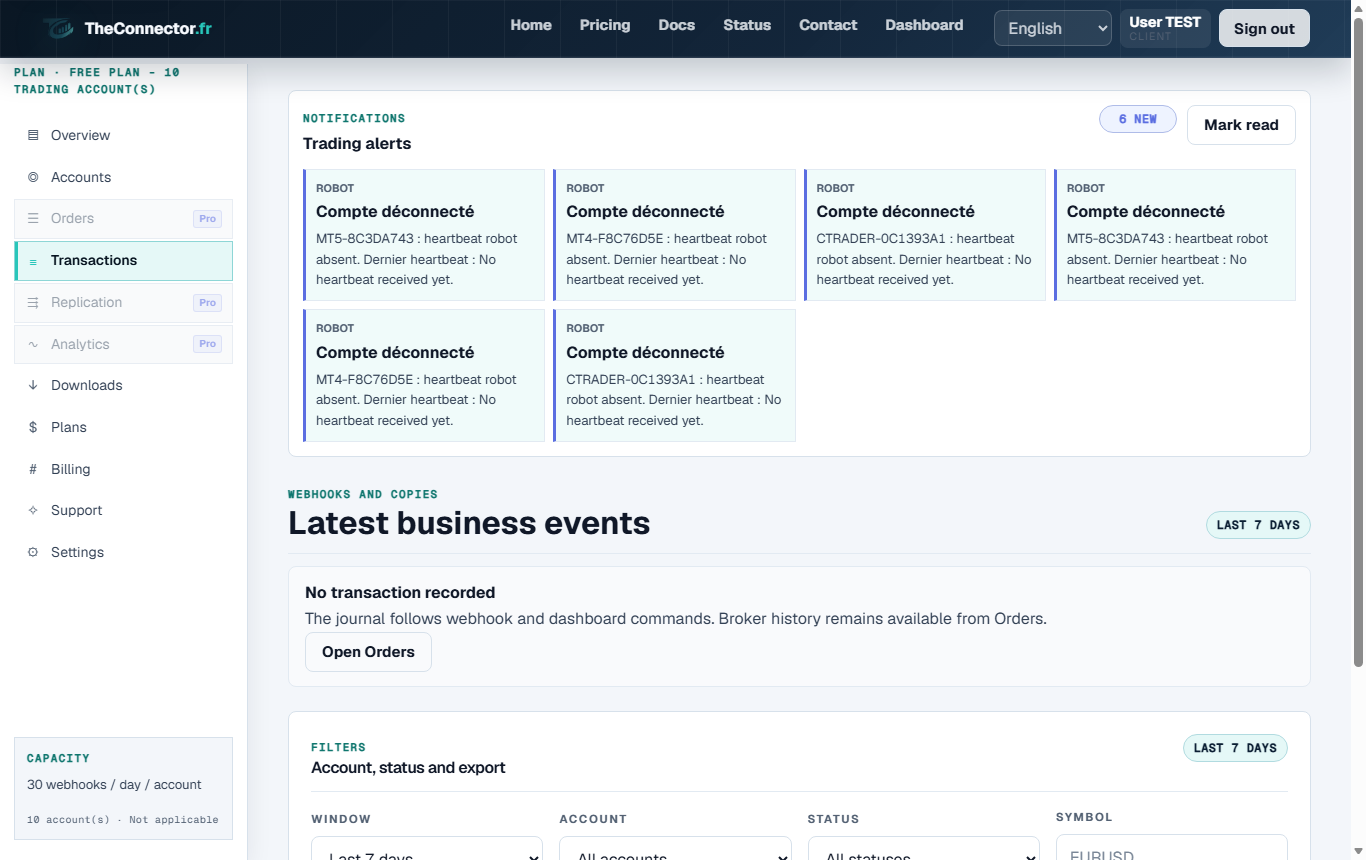Open the Language dropdown showing English
The width and height of the screenshot is (1366, 860).
(x=1053, y=28)
